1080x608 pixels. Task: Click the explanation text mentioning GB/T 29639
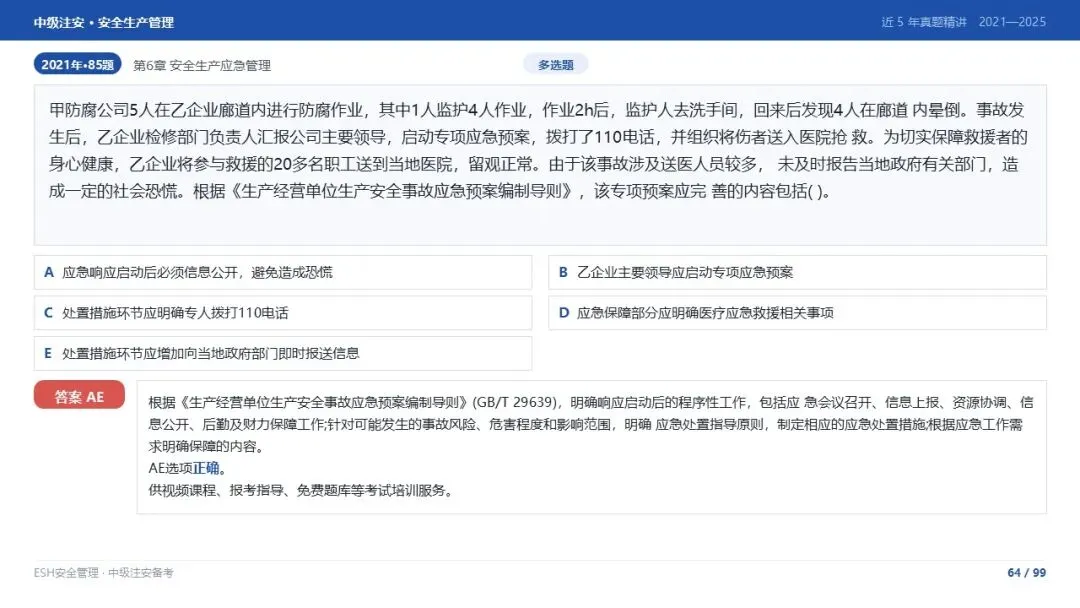591,424
